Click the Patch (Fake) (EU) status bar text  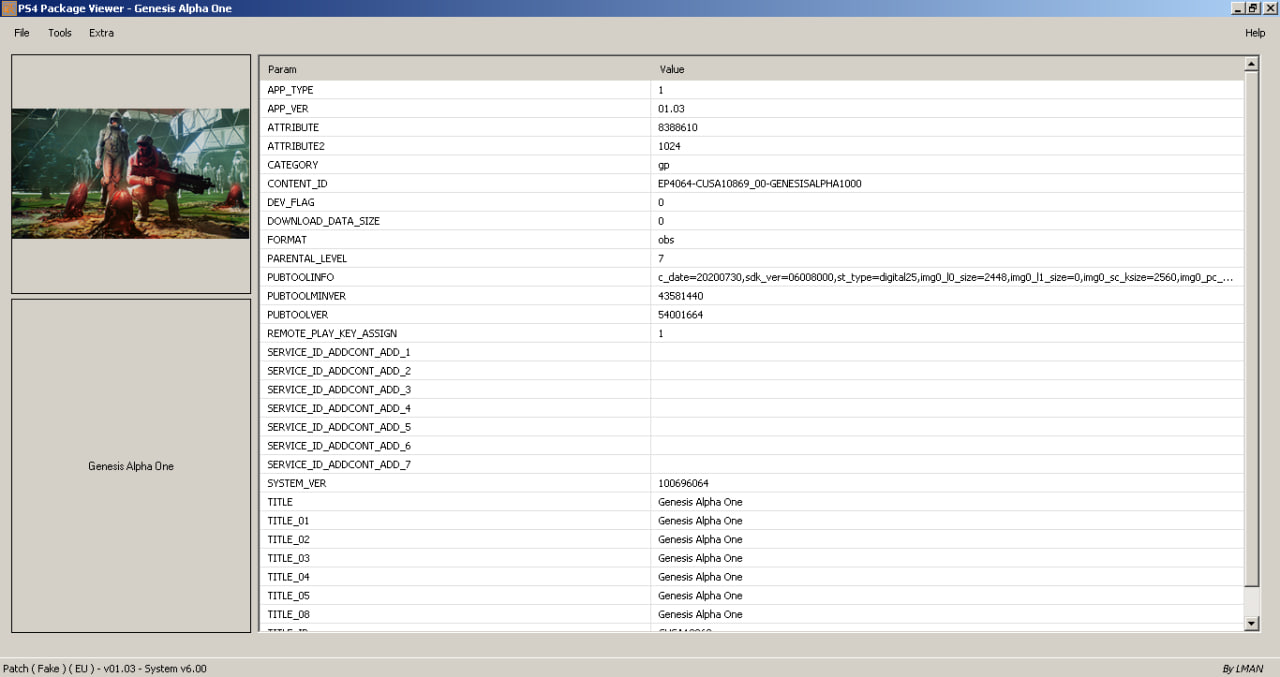pos(104,668)
